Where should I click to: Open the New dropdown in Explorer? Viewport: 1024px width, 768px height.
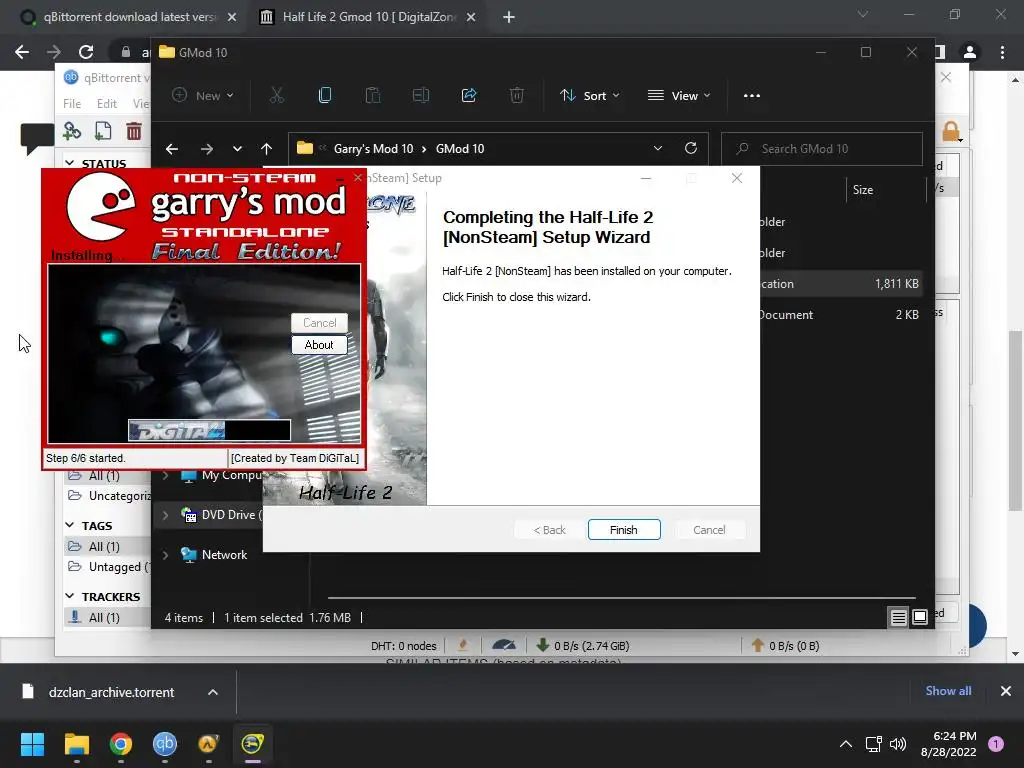coord(202,95)
